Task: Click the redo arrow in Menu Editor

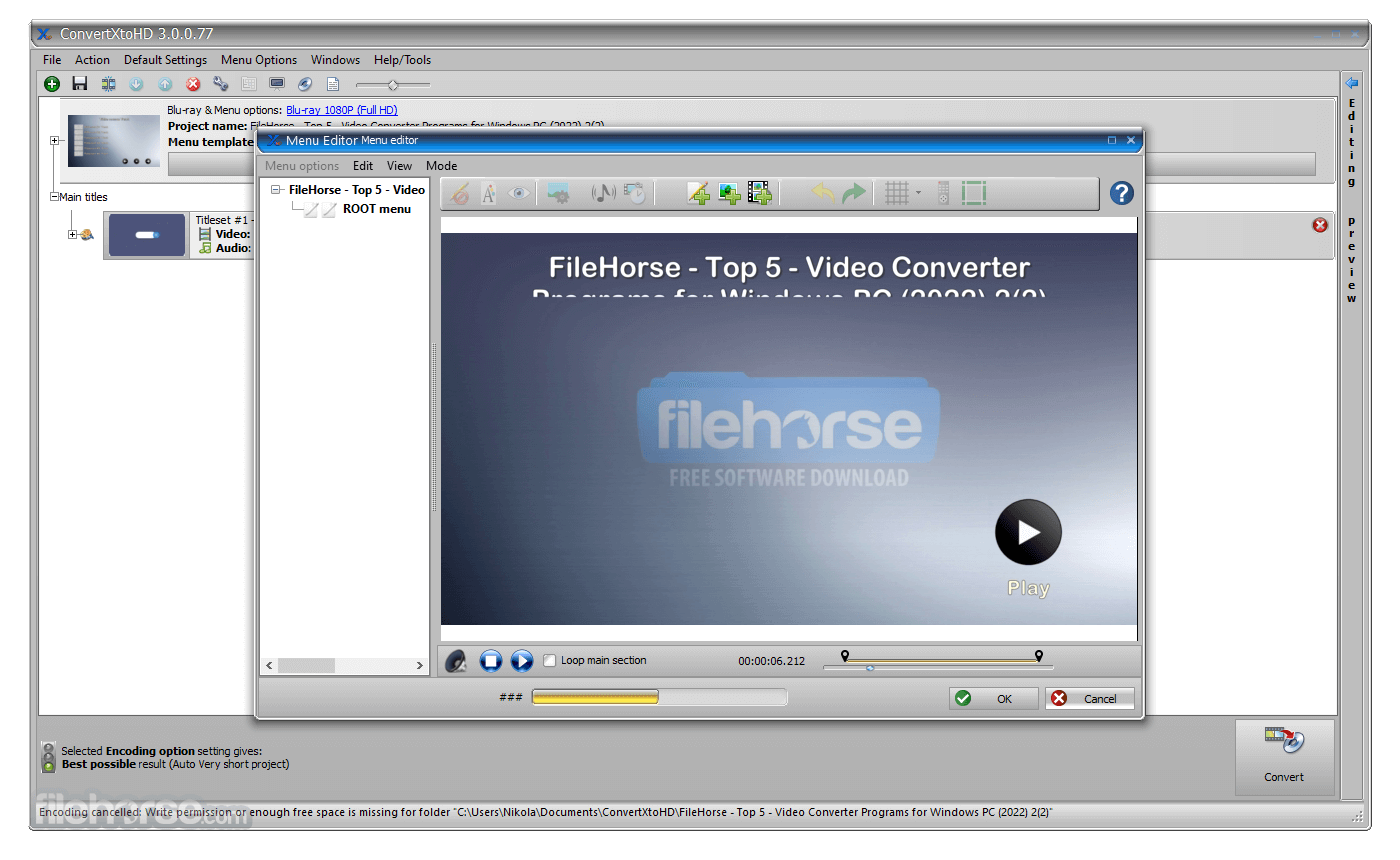Action: pyautogui.click(x=854, y=194)
